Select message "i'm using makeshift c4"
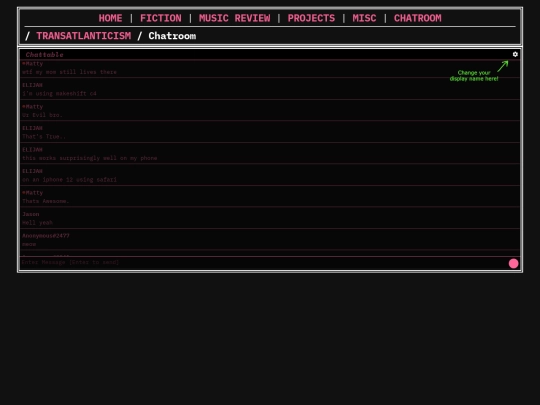The height and width of the screenshot is (405, 540). (x=59, y=94)
